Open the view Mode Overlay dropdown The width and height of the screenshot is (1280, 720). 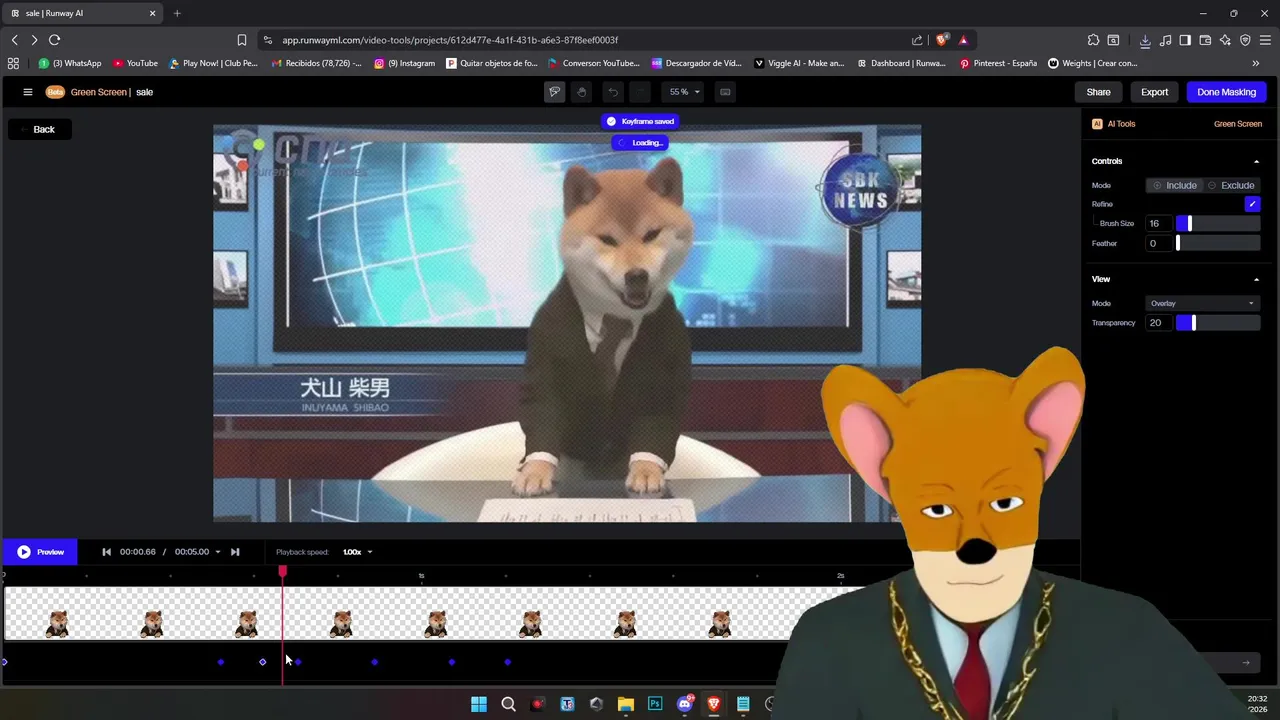(1202, 303)
